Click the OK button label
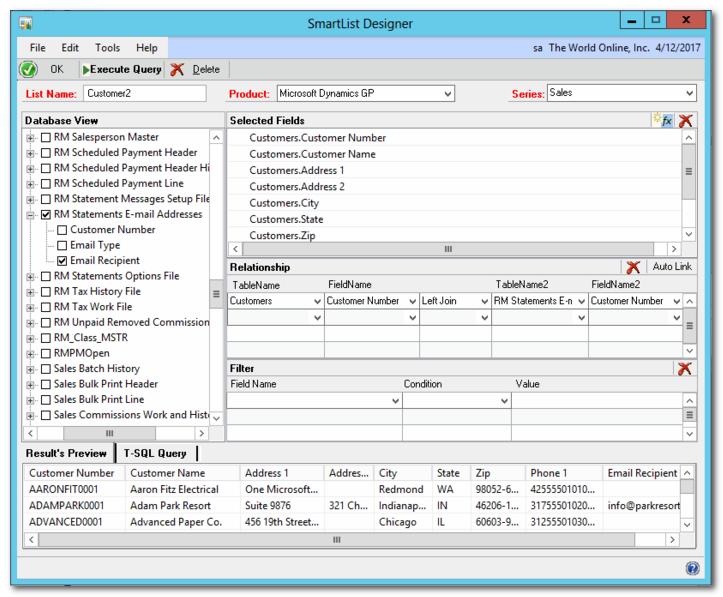This screenshot has width=723, height=597. [57, 70]
